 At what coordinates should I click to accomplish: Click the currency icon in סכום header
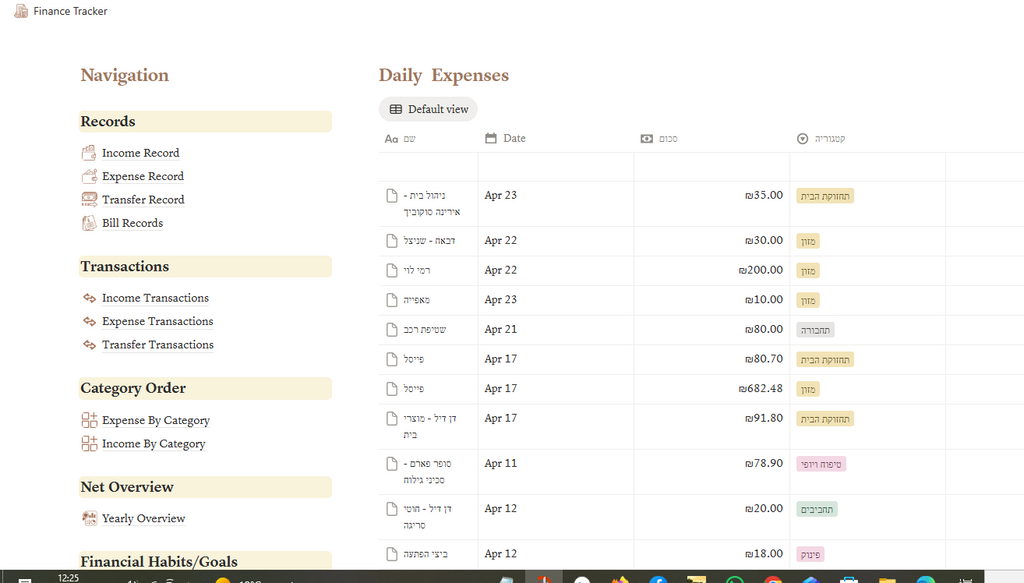[x=647, y=138]
